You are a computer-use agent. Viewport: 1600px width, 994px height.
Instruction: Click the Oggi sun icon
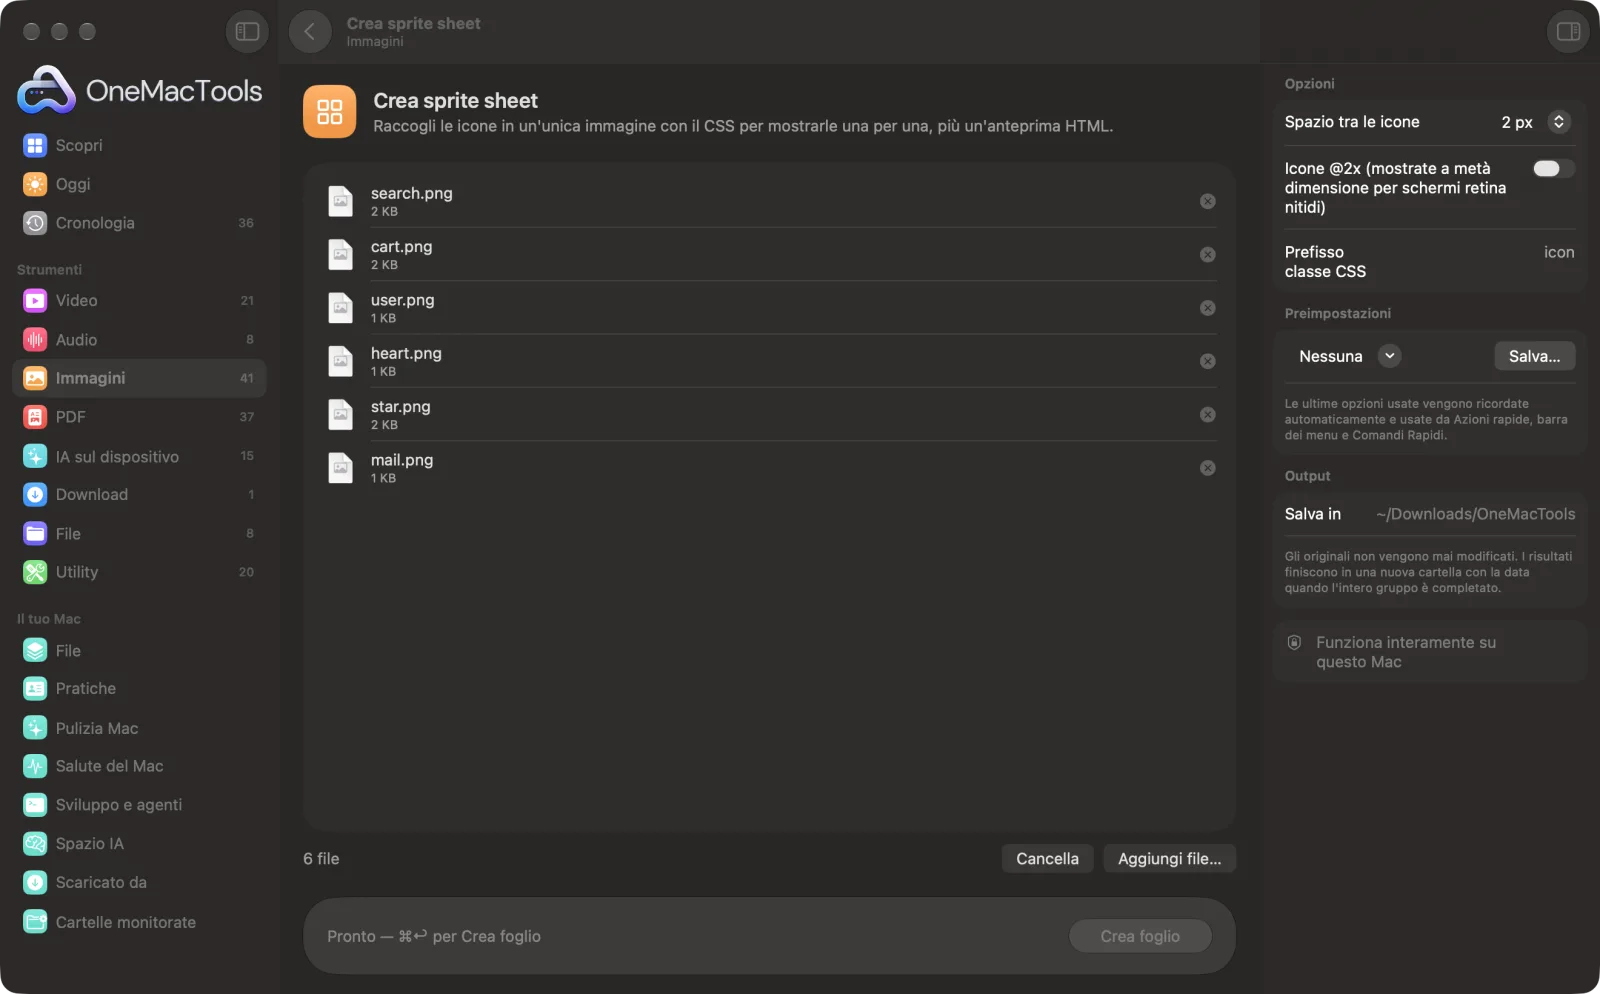click(x=35, y=184)
